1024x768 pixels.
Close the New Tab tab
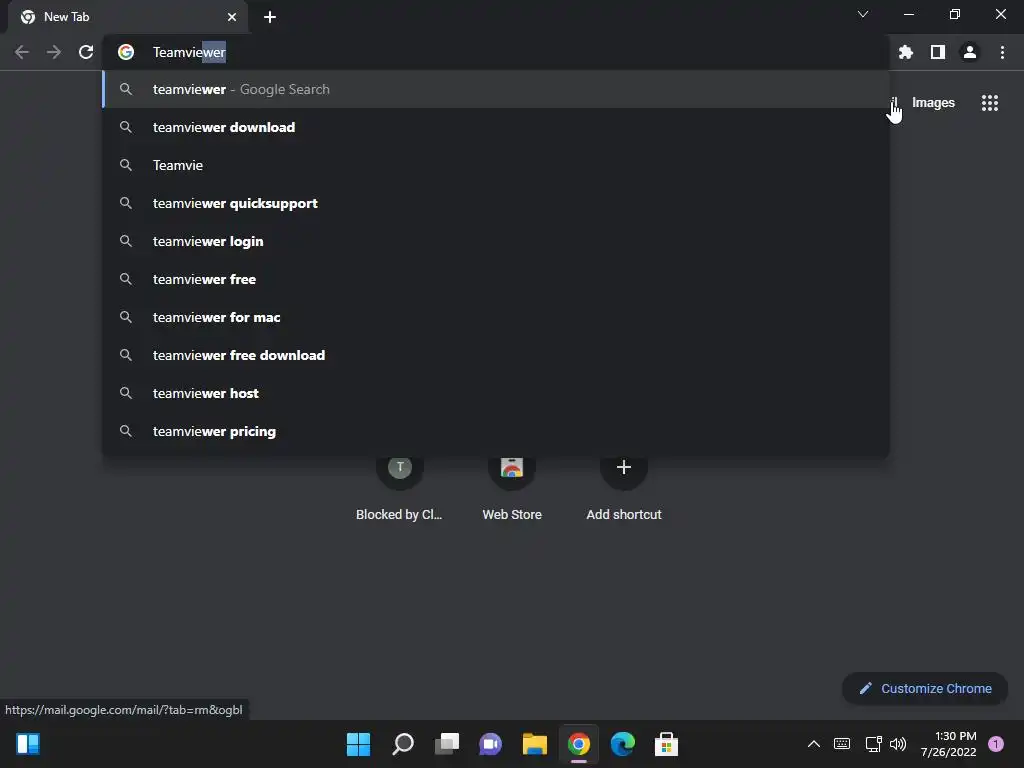pyautogui.click(x=232, y=17)
